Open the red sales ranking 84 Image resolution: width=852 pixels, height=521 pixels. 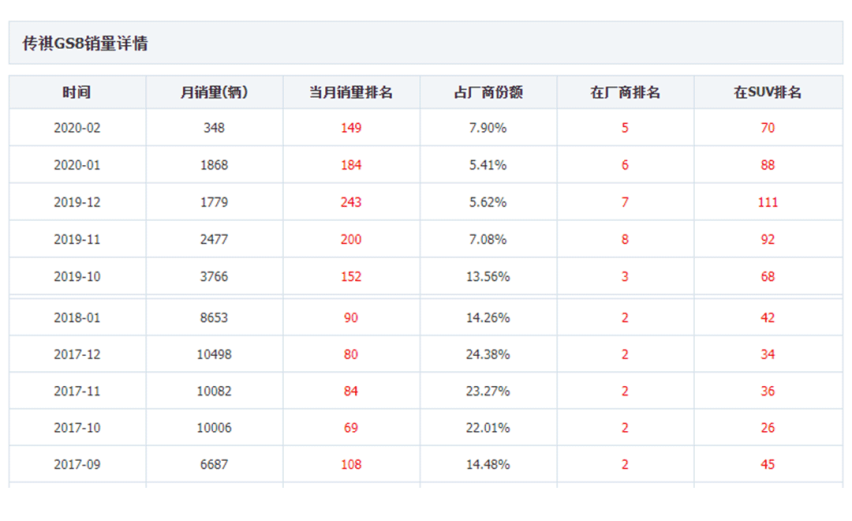point(351,391)
